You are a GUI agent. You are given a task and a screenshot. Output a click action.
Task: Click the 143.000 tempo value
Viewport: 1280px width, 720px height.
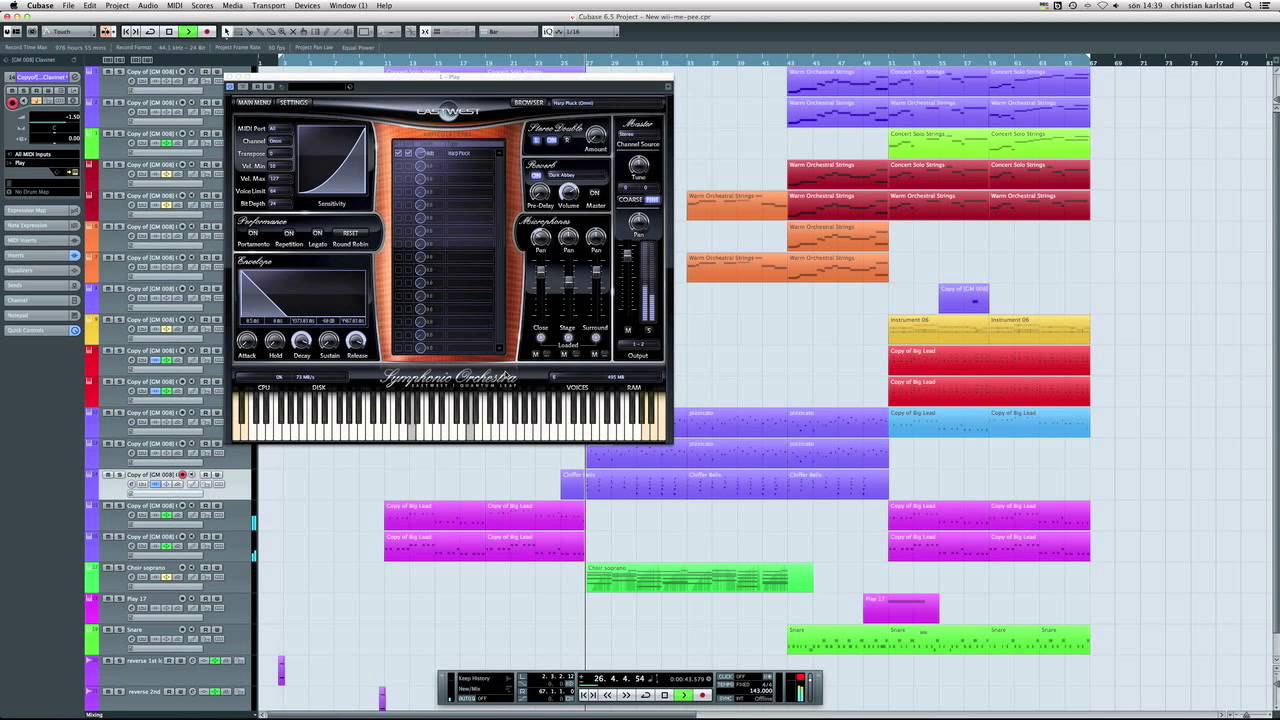coord(761,691)
